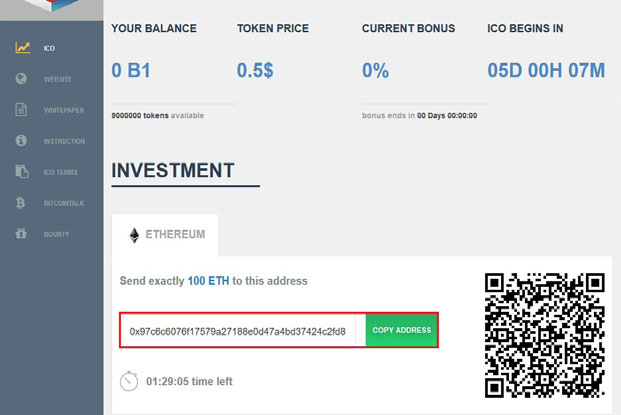Click the Whitepaper document icon
Viewport: 621px width, 415px height.
[21, 110]
